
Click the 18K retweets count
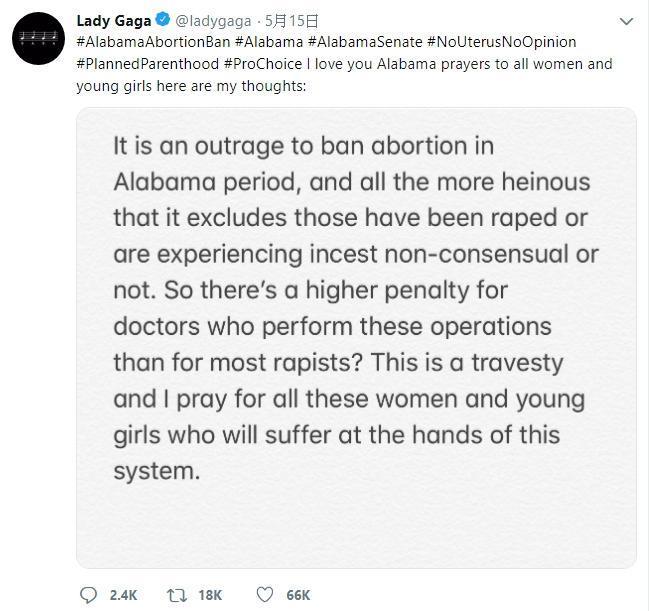(x=210, y=595)
